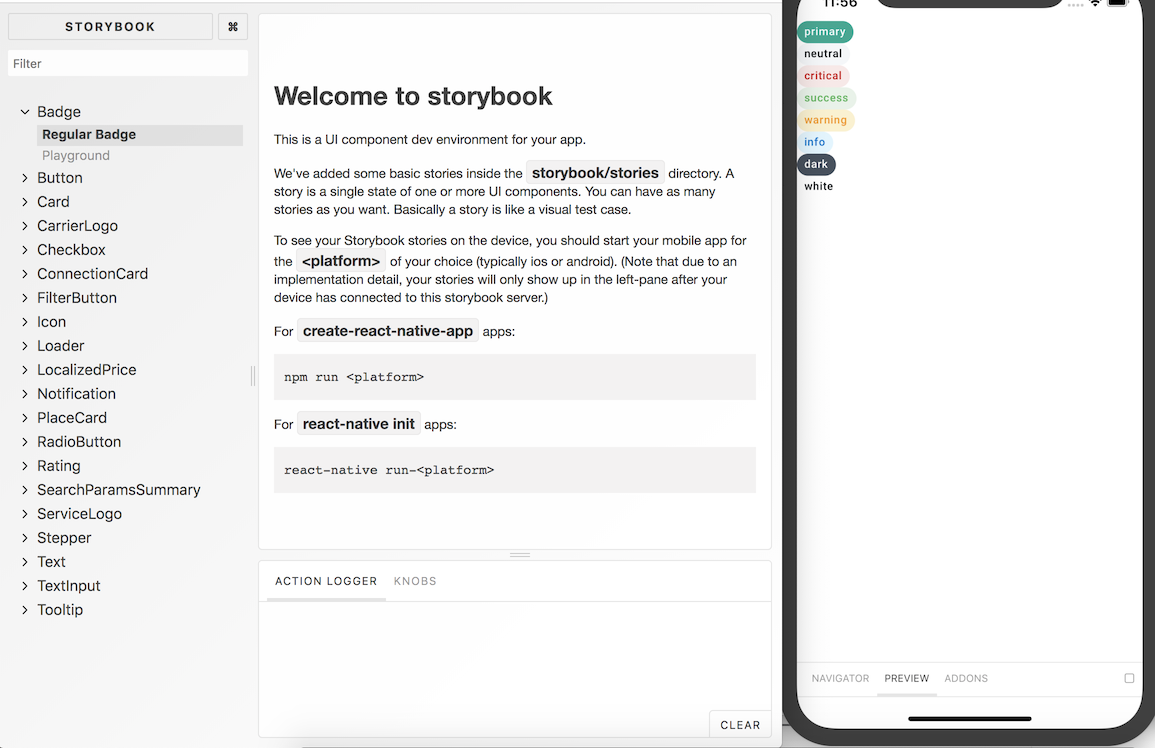The width and height of the screenshot is (1155, 748).
Task: Expand the TextInput chevron
Action: 25,586
